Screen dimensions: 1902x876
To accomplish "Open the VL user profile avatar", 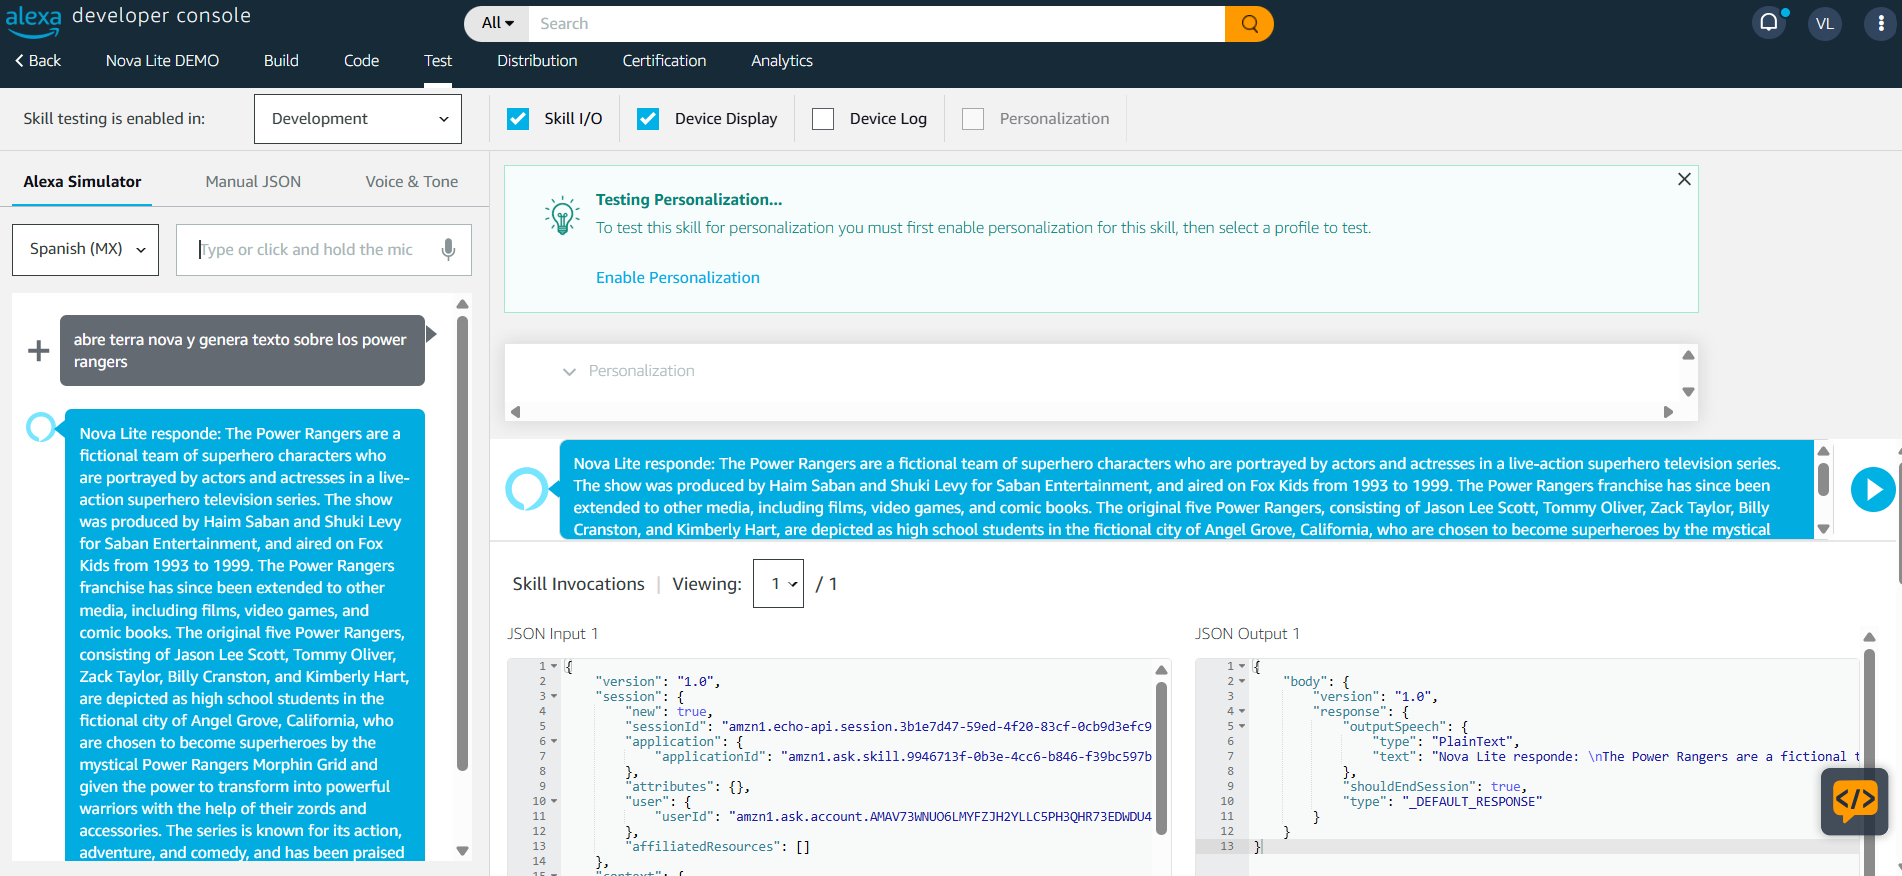I will (1824, 24).
